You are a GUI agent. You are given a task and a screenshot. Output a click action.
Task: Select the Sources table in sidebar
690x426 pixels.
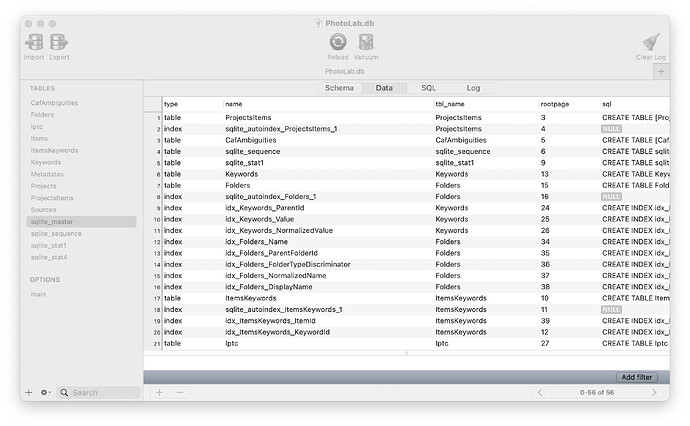(44, 210)
